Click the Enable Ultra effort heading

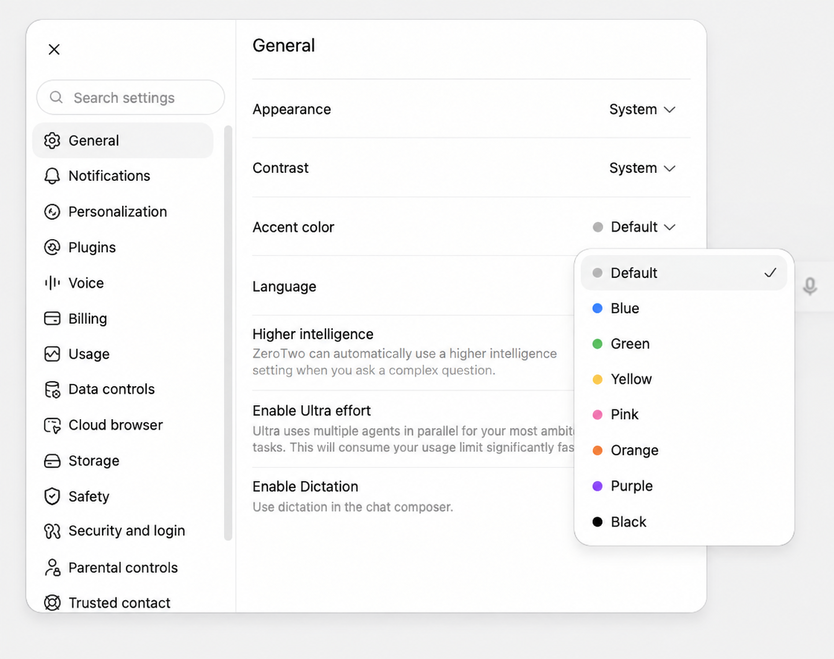312,411
